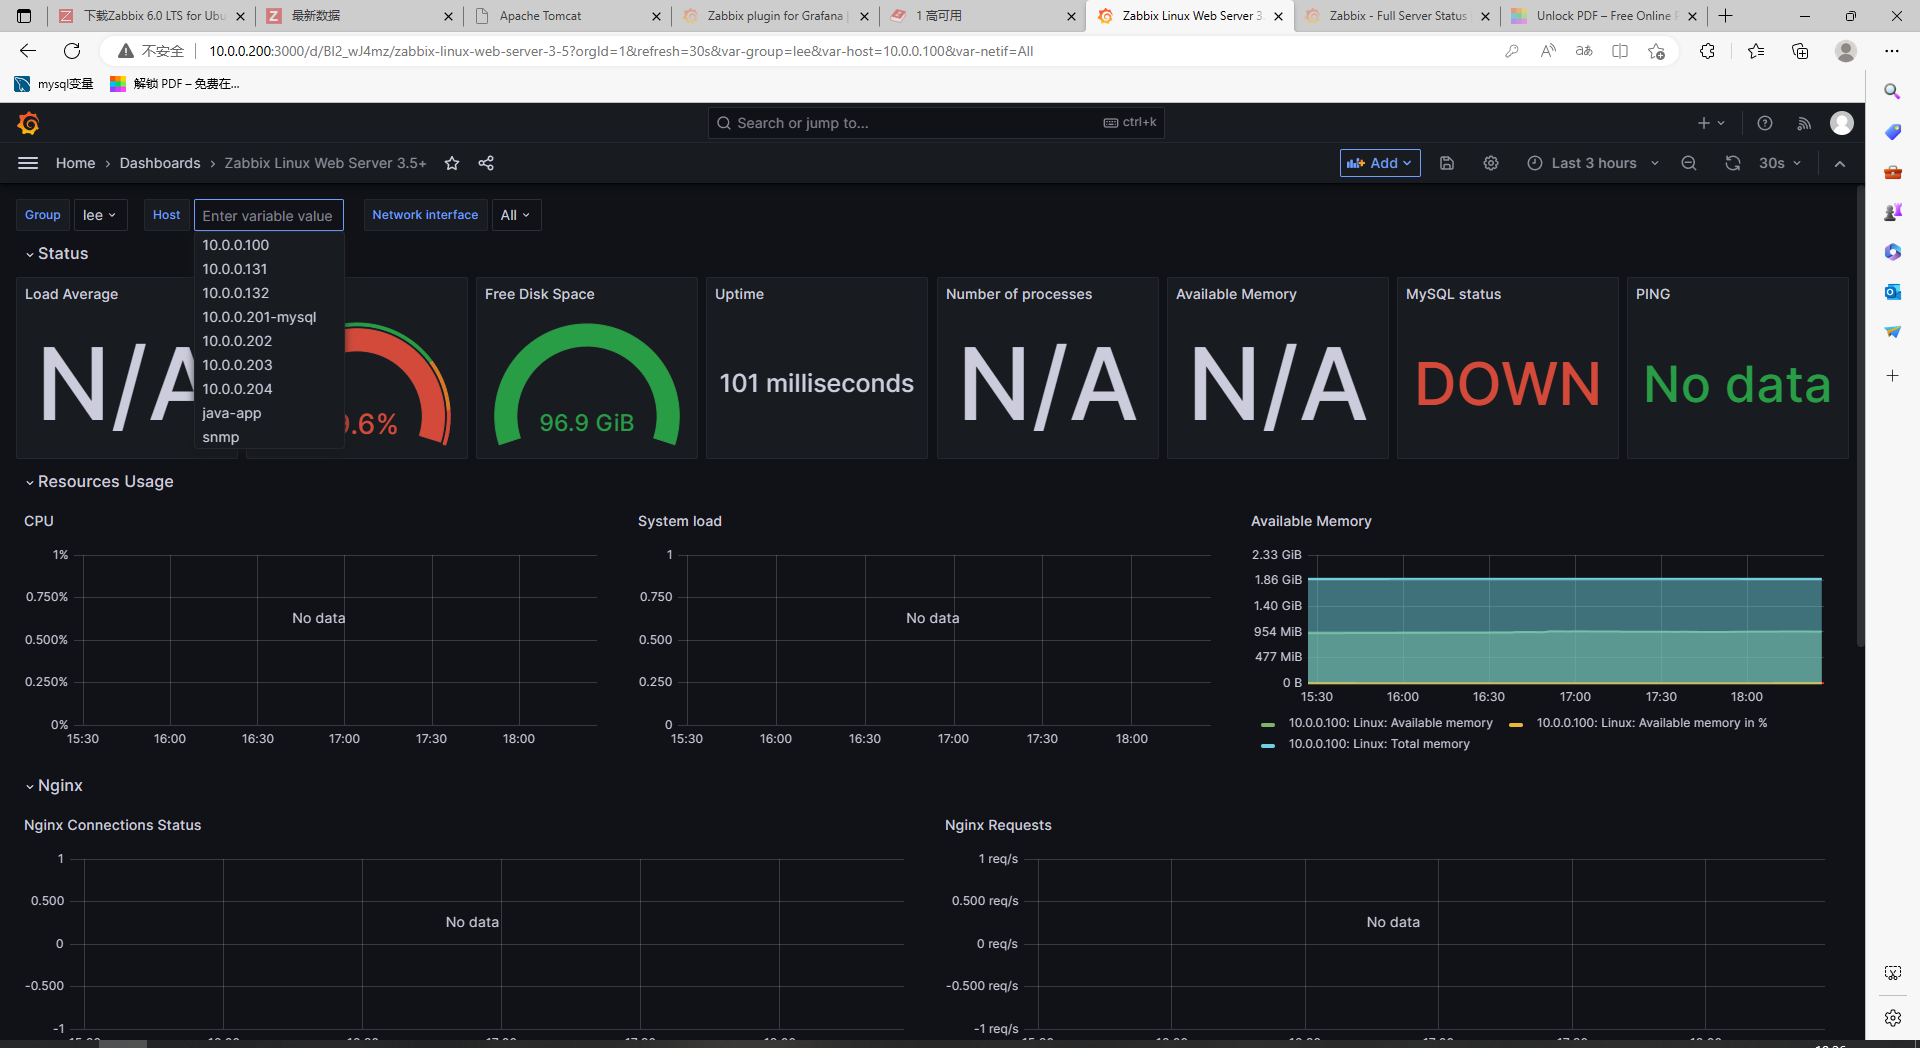Open the Grafana sidebar hamburger menu

coord(28,163)
